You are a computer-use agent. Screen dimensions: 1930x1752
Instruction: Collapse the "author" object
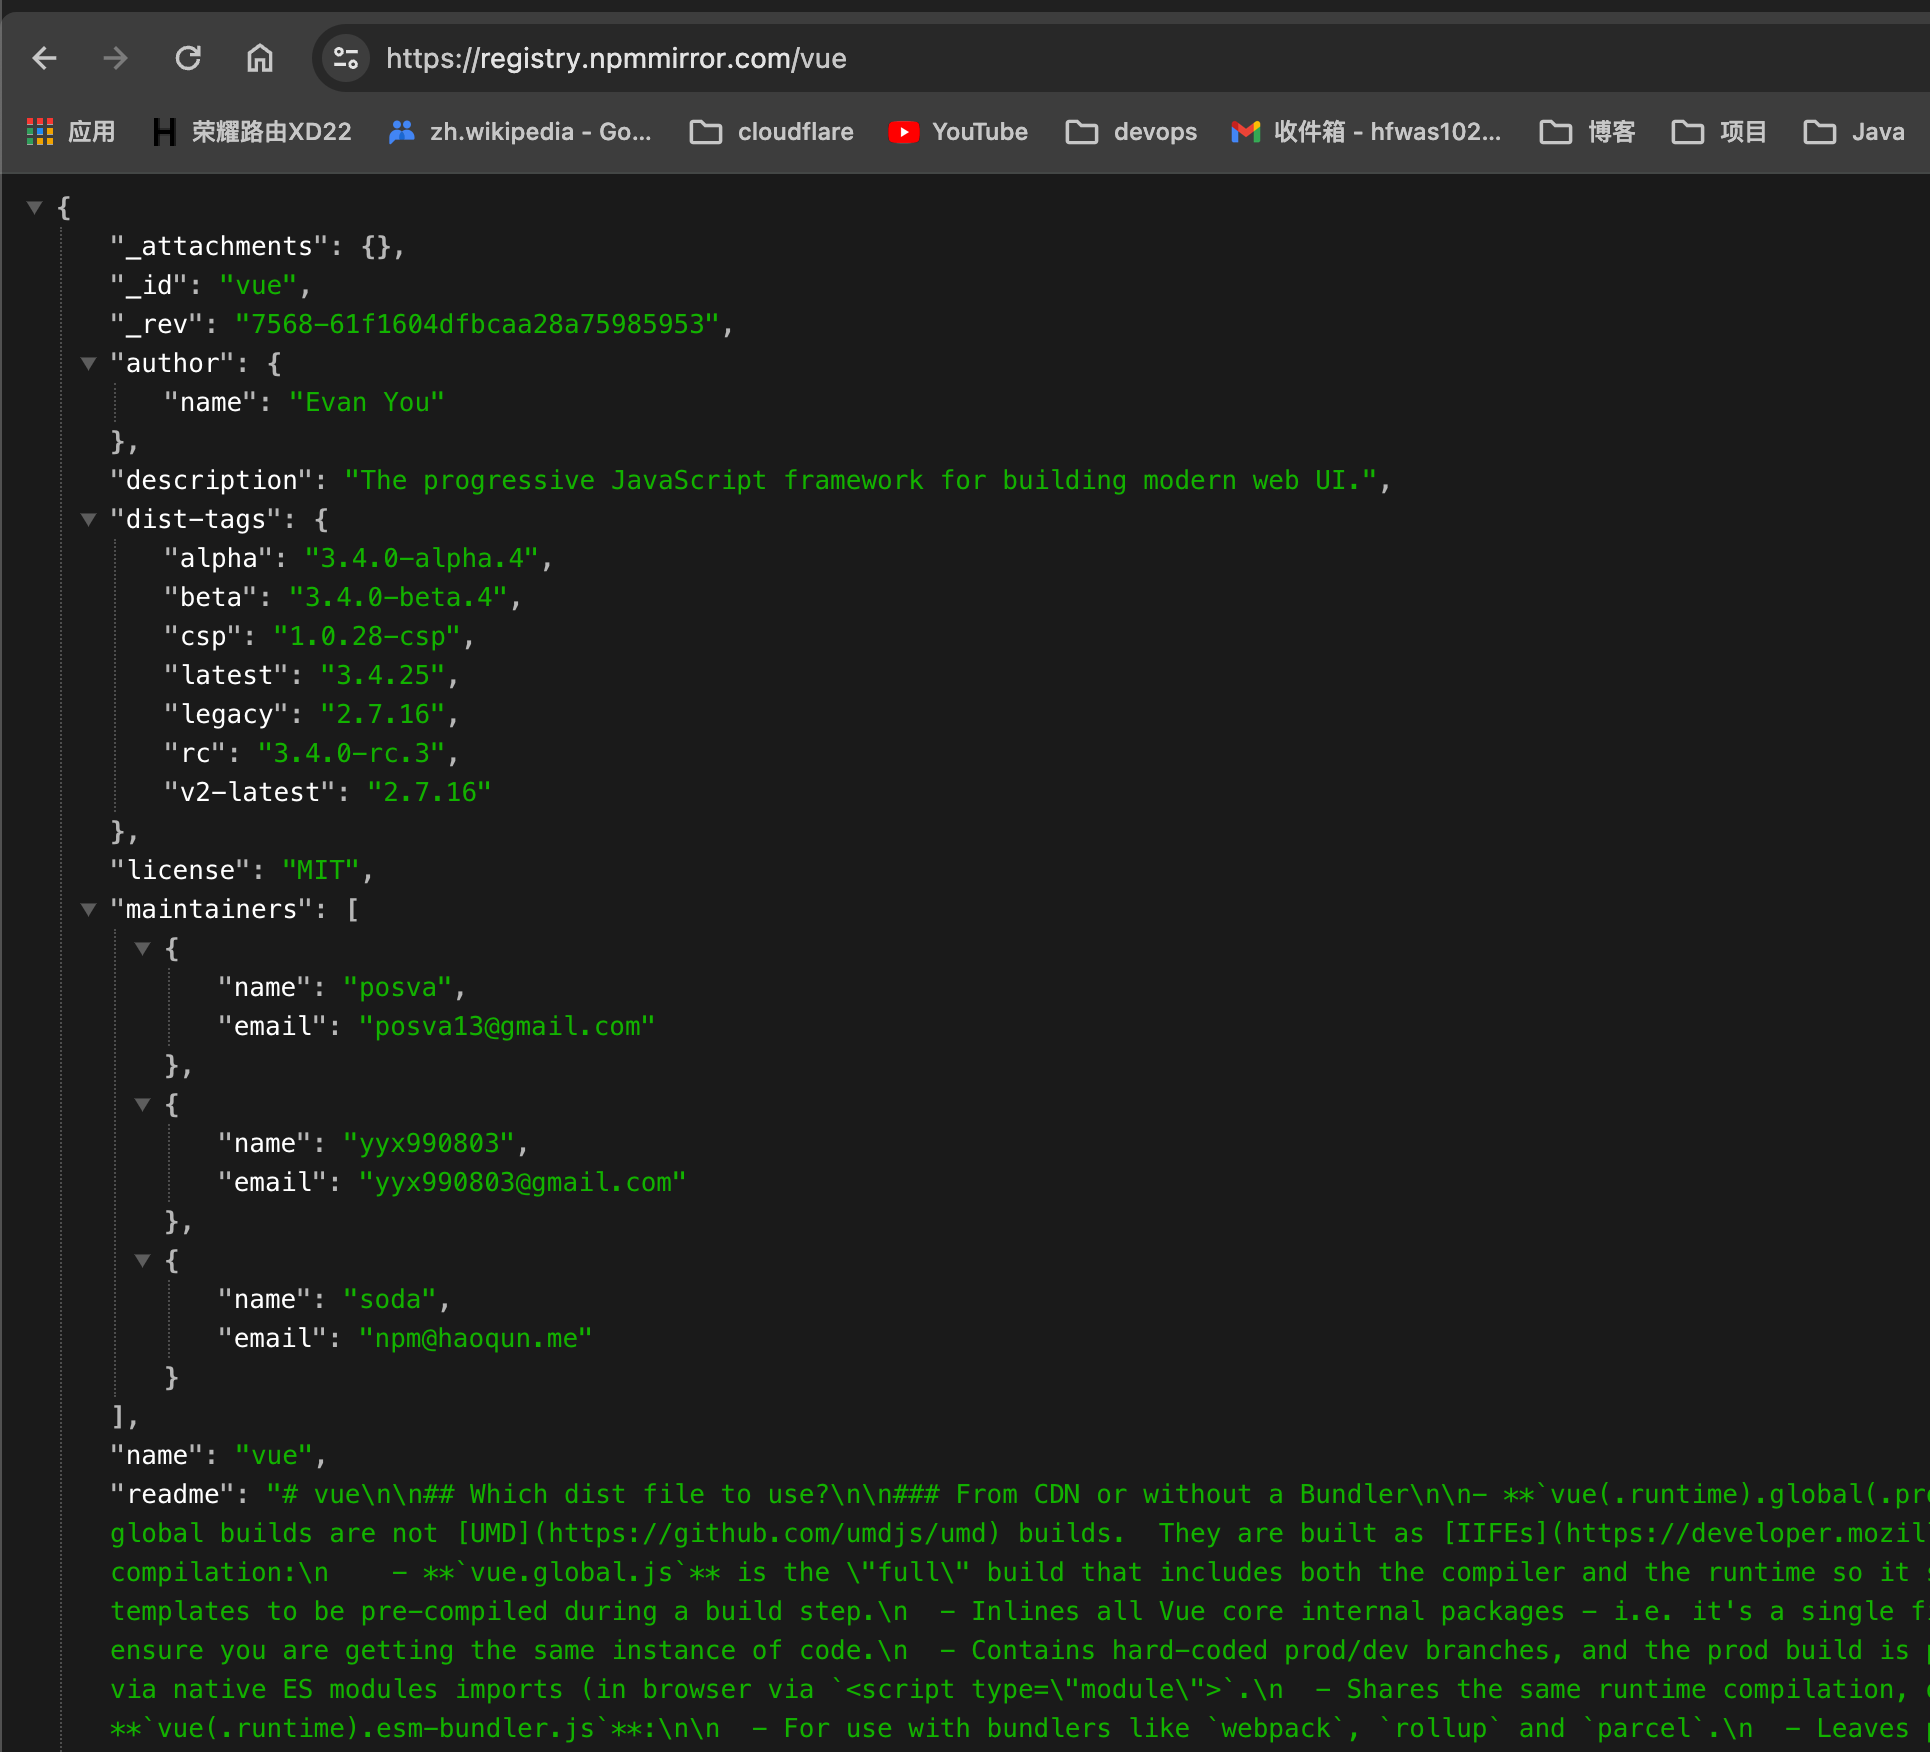[x=89, y=363]
